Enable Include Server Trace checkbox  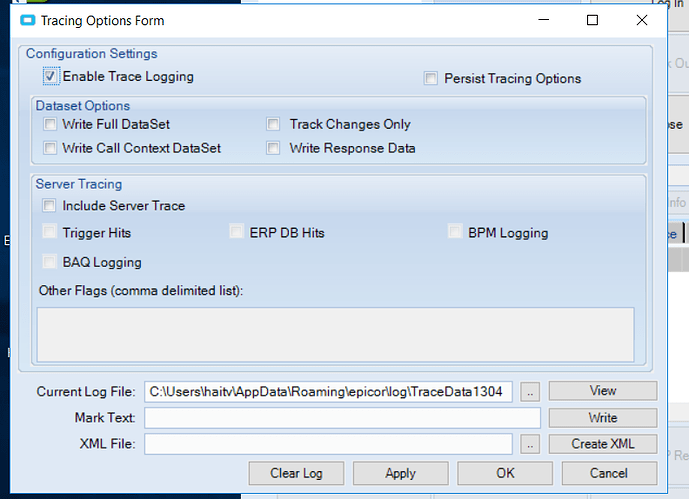[49, 206]
